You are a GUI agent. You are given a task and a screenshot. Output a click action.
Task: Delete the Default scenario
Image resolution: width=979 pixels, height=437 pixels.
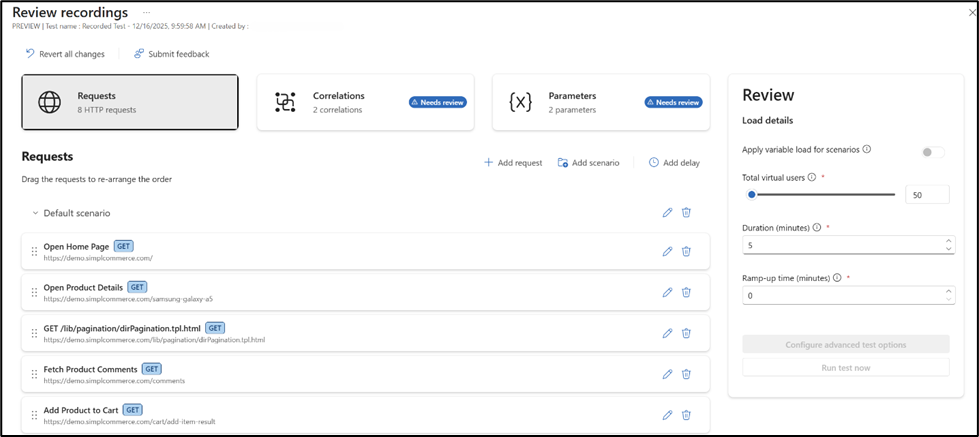[x=686, y=212]
